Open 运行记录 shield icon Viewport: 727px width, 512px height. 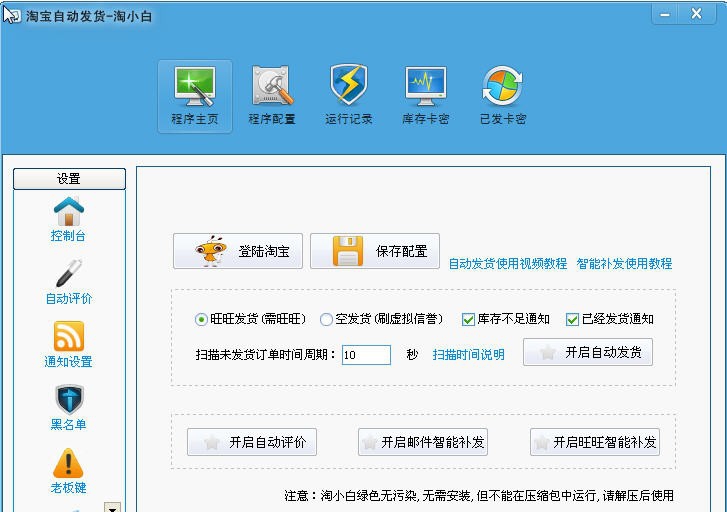click(349, 84)
